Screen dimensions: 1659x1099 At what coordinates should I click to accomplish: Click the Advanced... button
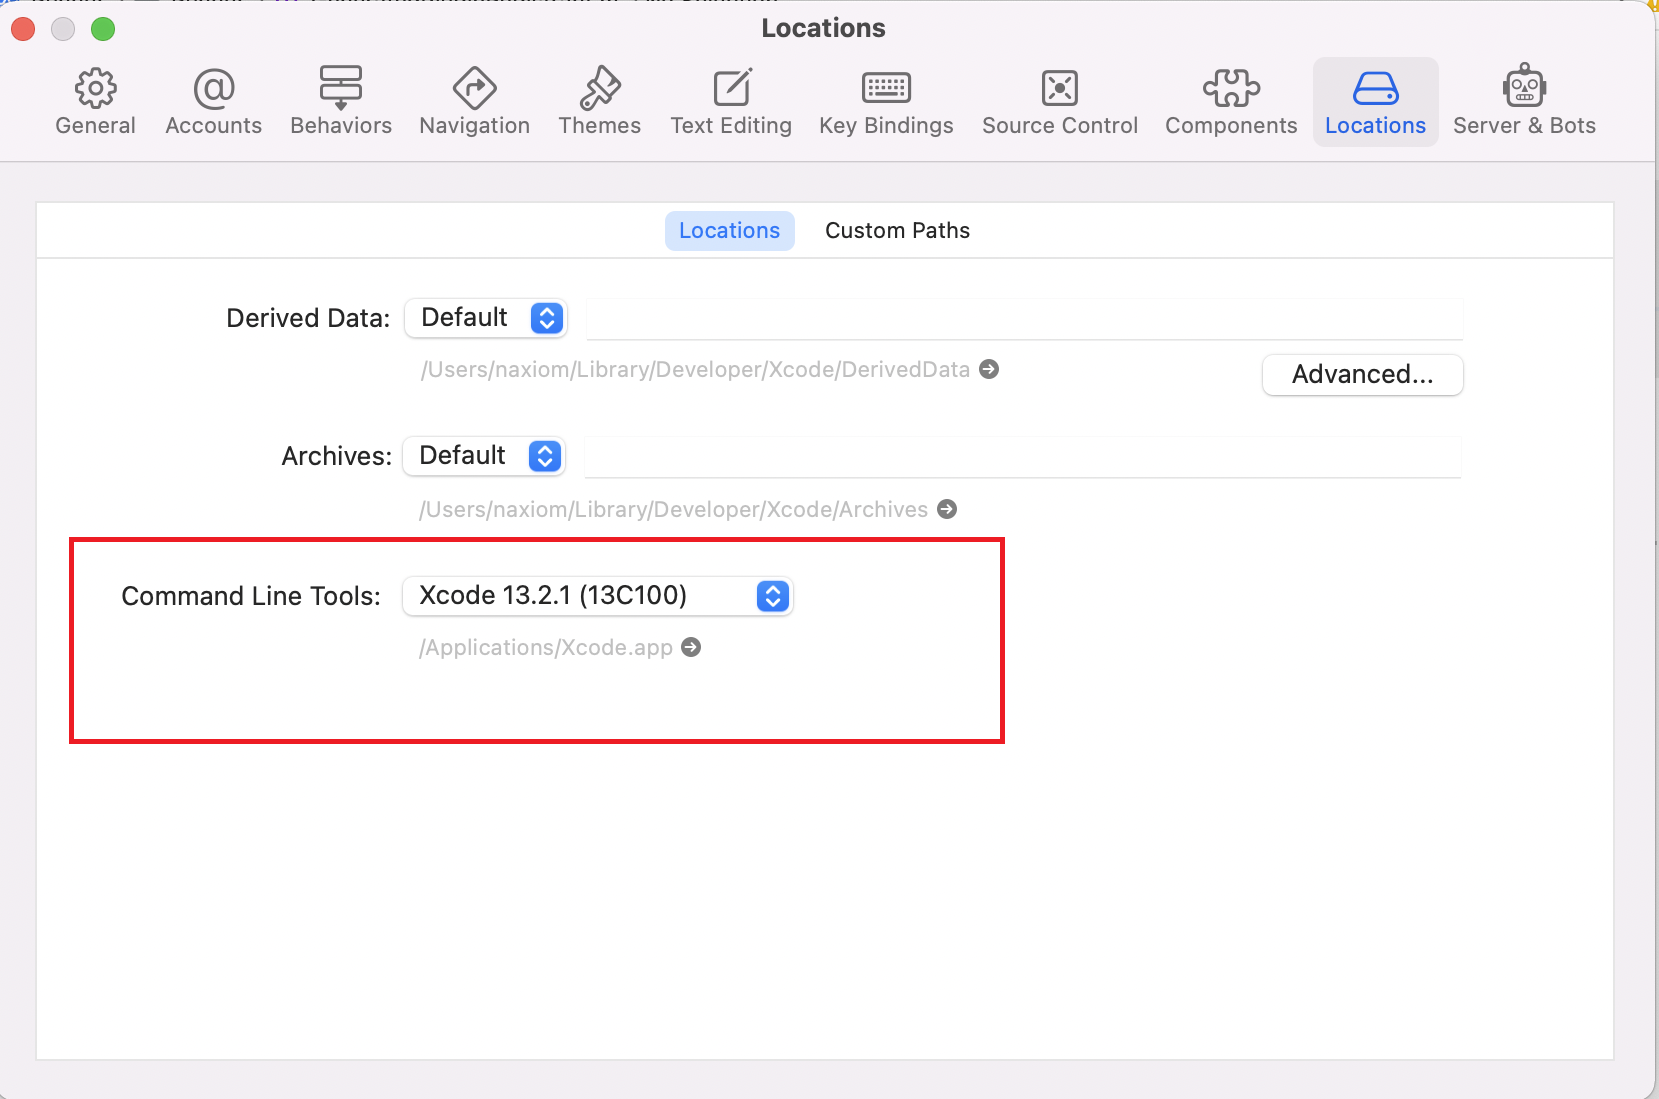(x=1362, y=375)
